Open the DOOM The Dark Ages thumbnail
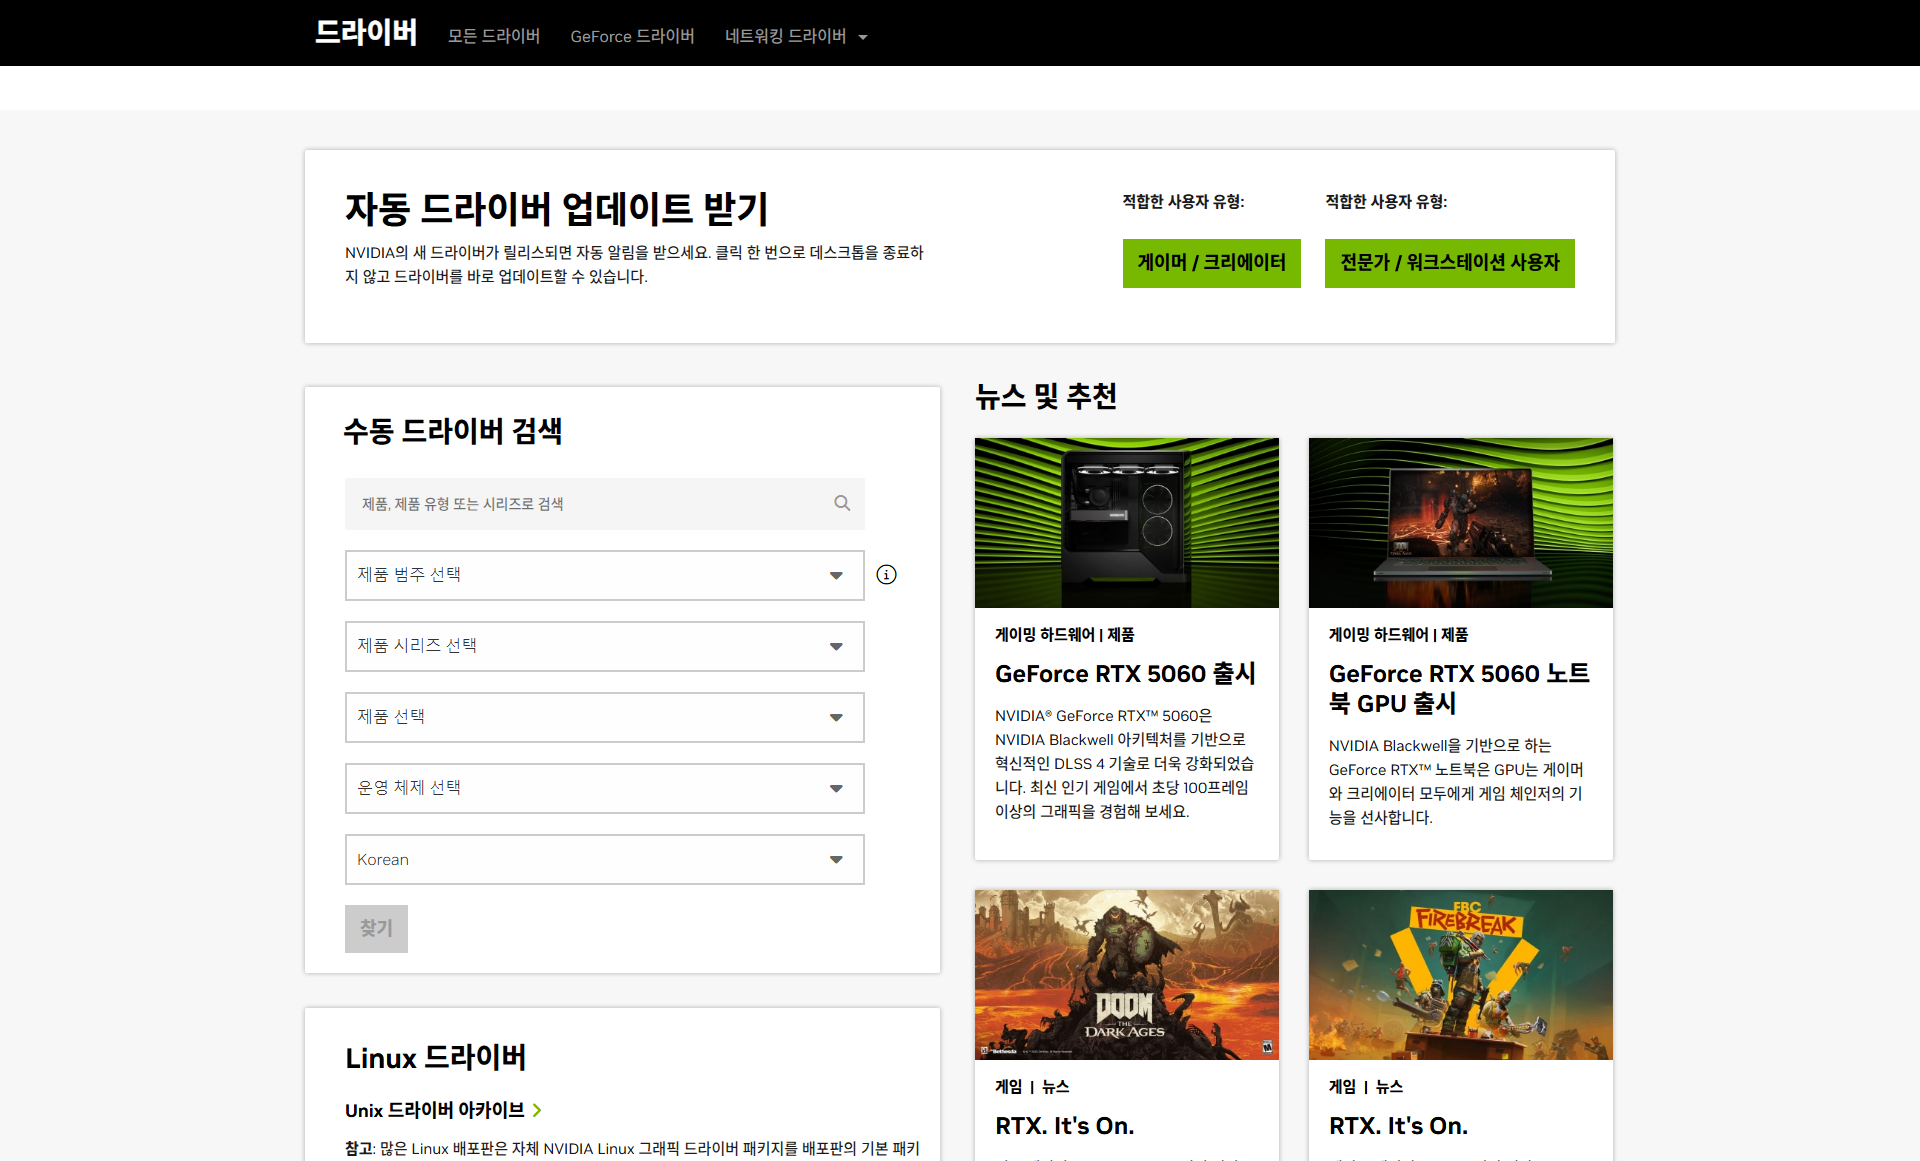Image resolution: width=1920 pixels, height=1161 pixels. coord(1126,975)
